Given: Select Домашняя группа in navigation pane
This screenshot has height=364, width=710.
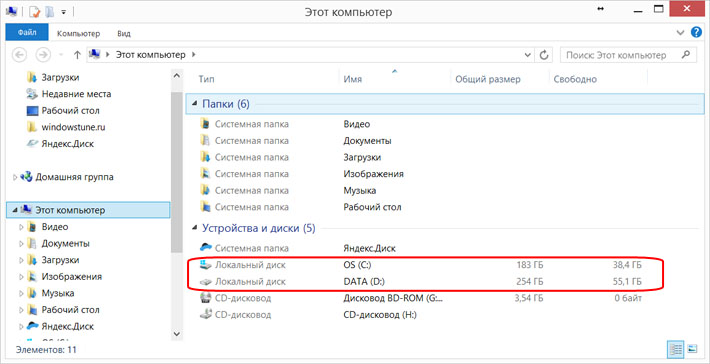Looking at the screenshot, I should [x=74, y=177].
